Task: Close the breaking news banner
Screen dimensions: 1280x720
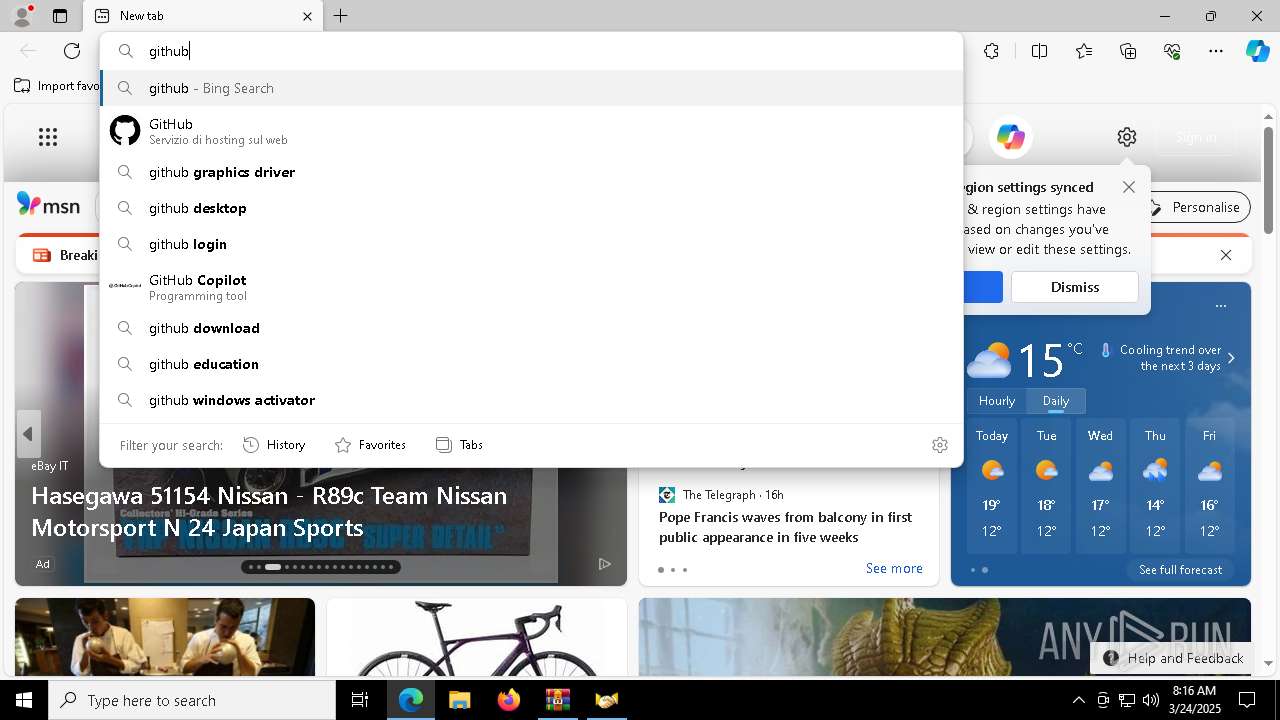Action: [x=1226, y=255]
